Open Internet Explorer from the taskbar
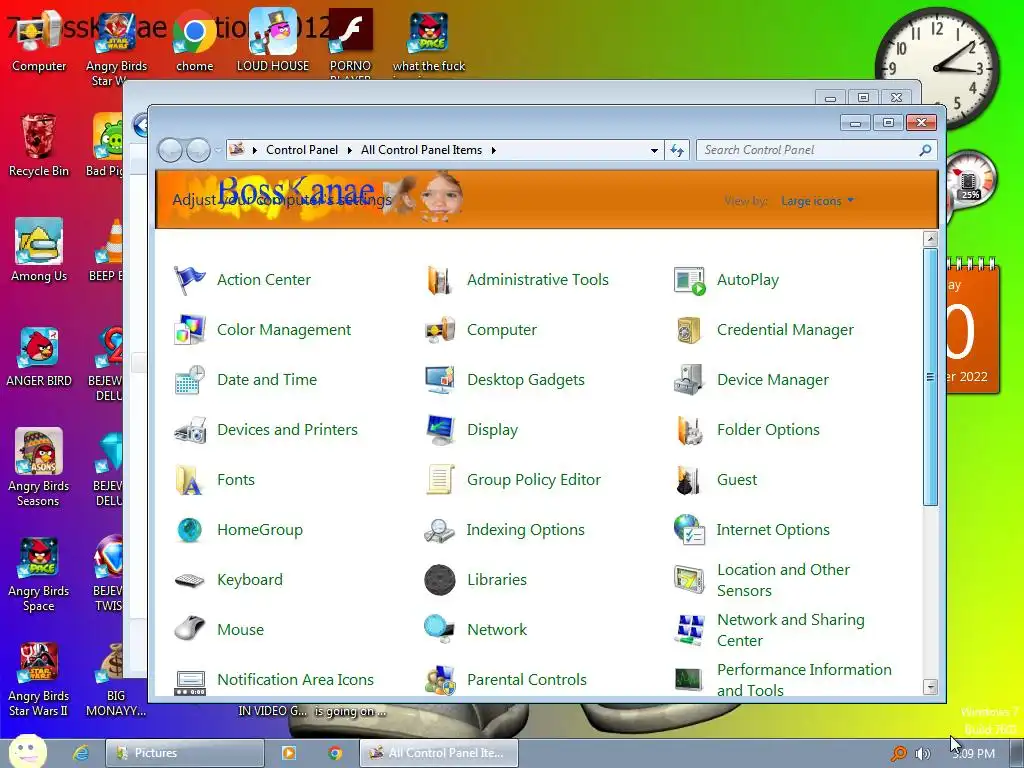Screen dimensions: 1024x768 pos(81,753)
